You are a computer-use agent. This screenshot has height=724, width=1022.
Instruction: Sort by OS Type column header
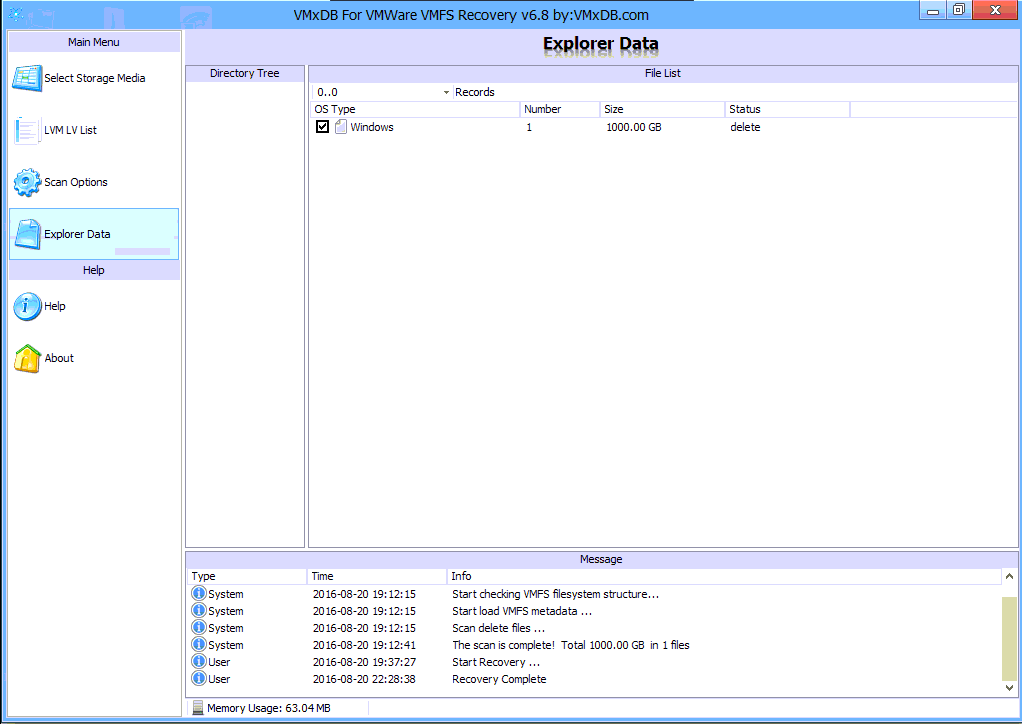(416, 109)
